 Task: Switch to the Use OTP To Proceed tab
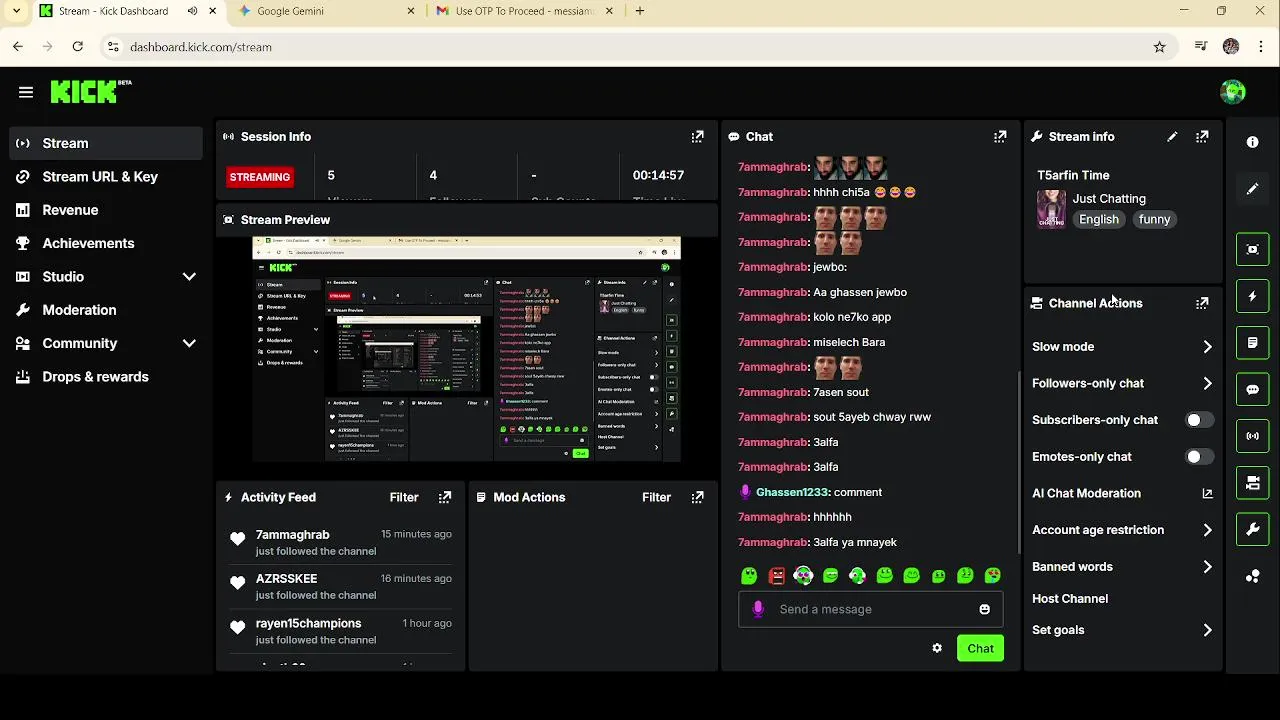pos(524,11)
